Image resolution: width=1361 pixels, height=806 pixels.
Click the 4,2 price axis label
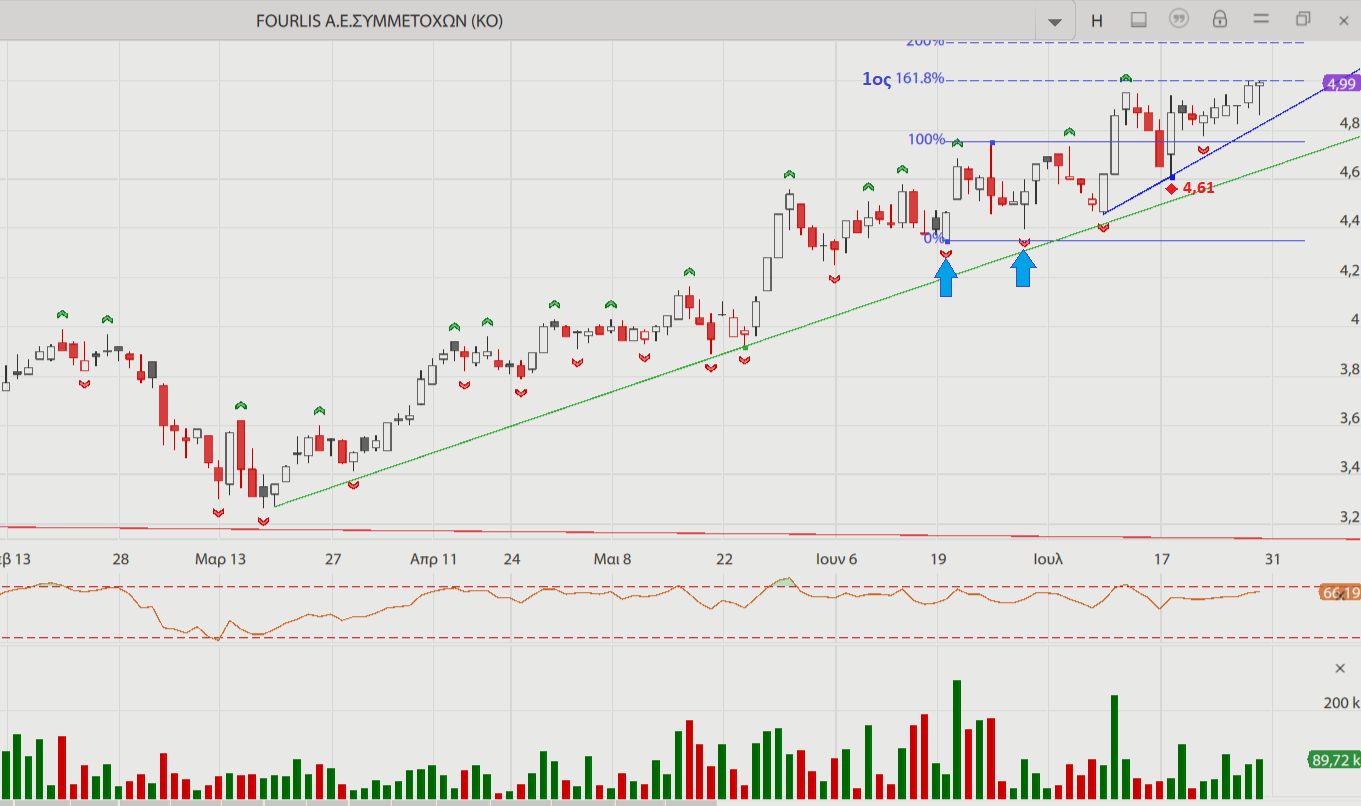click(x=1349, y=270)
